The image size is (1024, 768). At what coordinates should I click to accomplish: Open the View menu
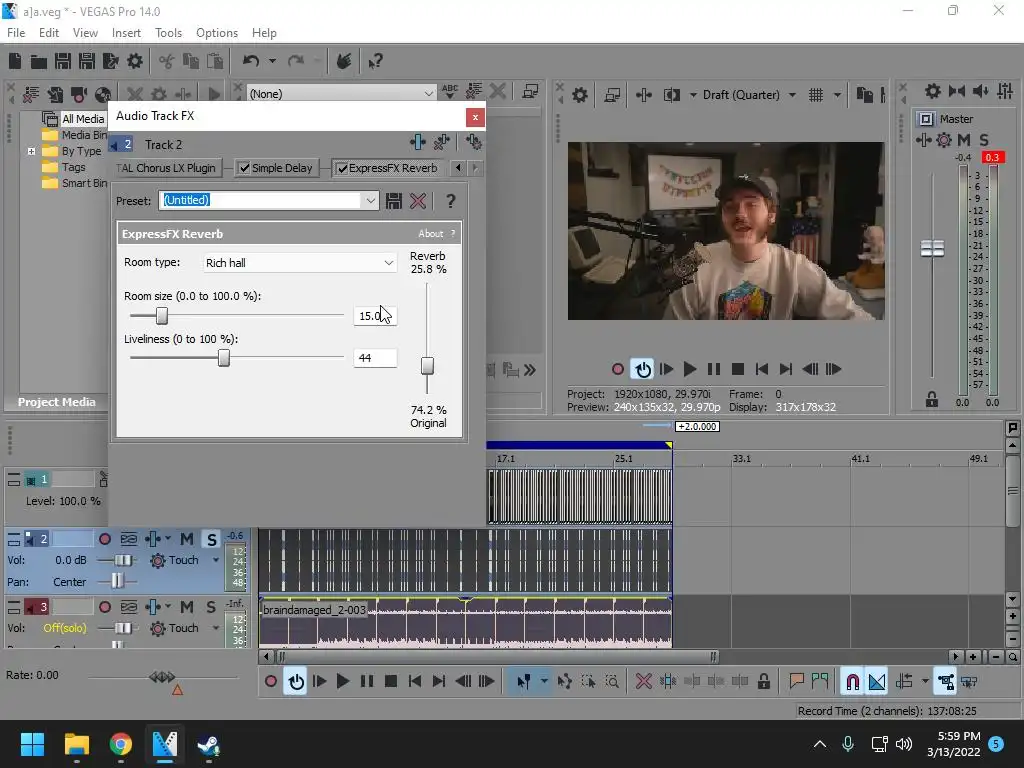pos(85,33)
